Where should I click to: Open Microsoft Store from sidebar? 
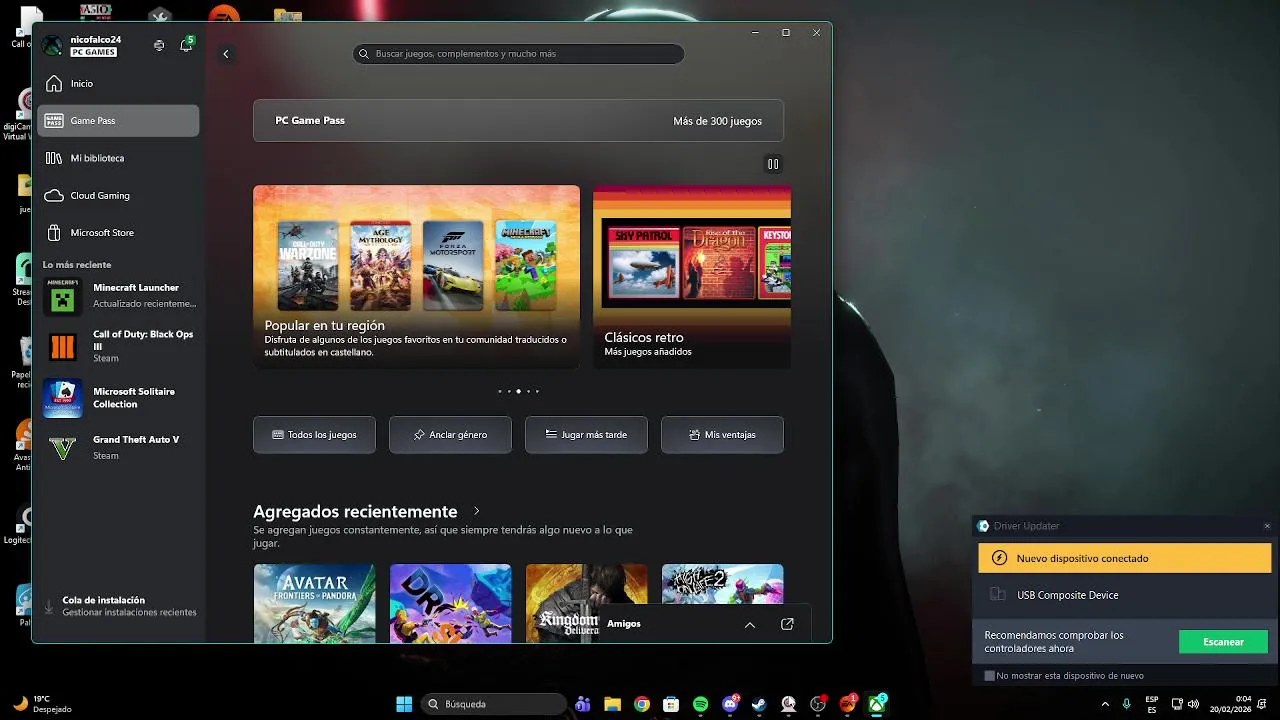118,233
